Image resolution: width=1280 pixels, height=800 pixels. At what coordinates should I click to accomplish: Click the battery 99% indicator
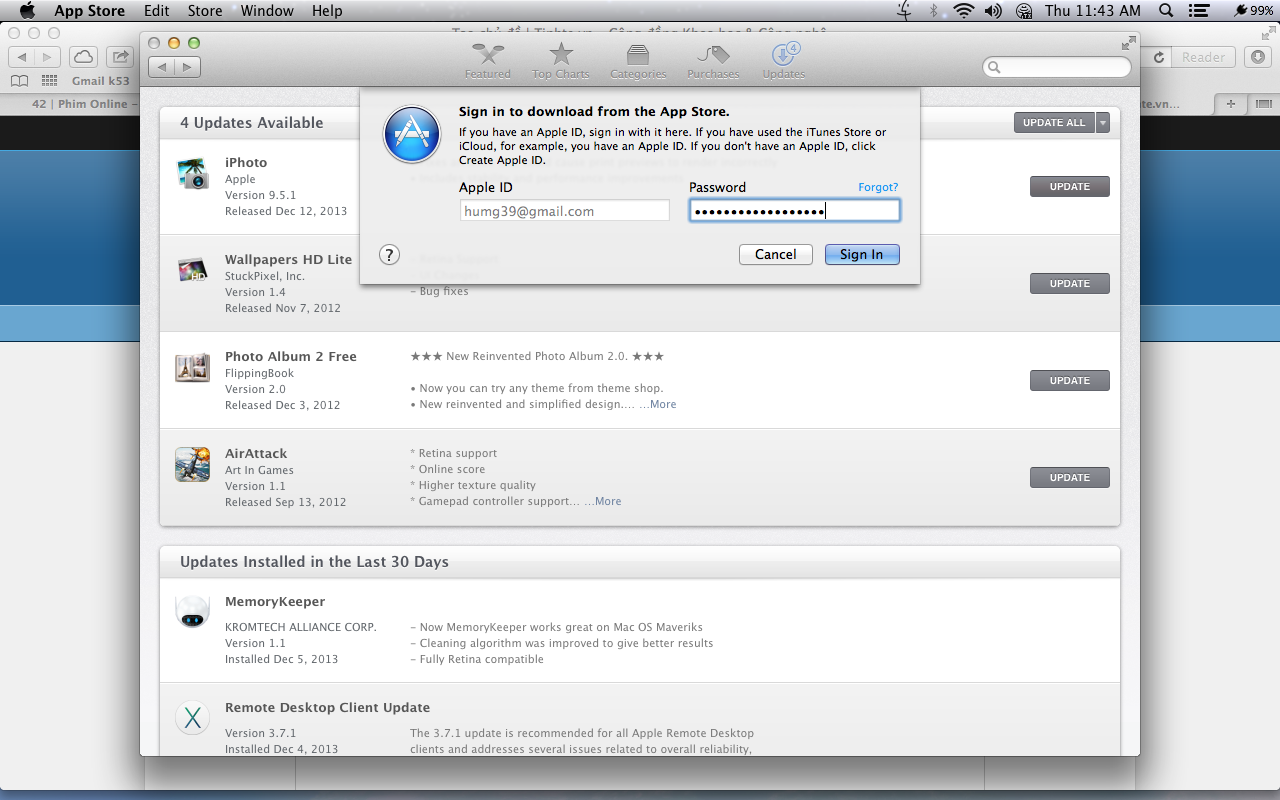point(1254,11)
